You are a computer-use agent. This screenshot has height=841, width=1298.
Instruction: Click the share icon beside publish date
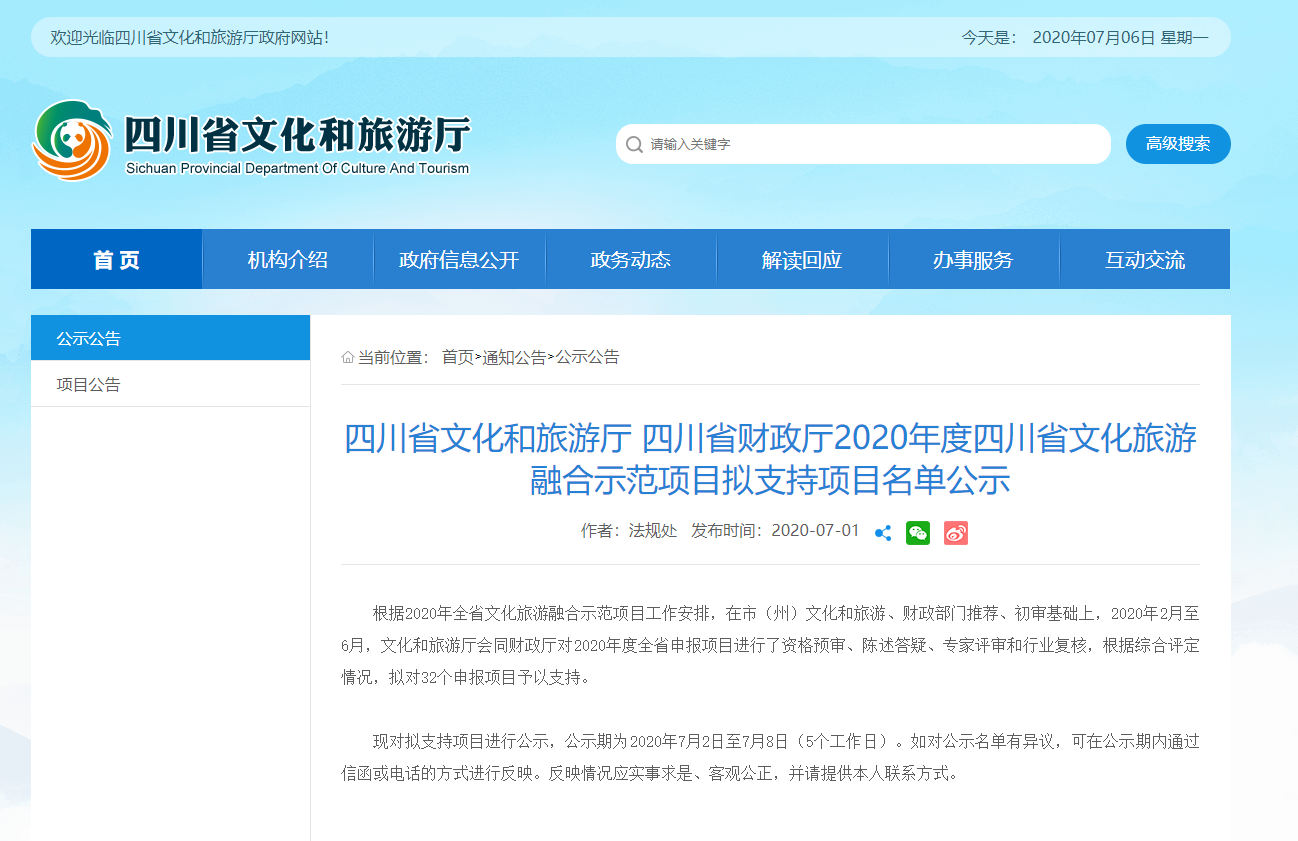coord(883,533)
